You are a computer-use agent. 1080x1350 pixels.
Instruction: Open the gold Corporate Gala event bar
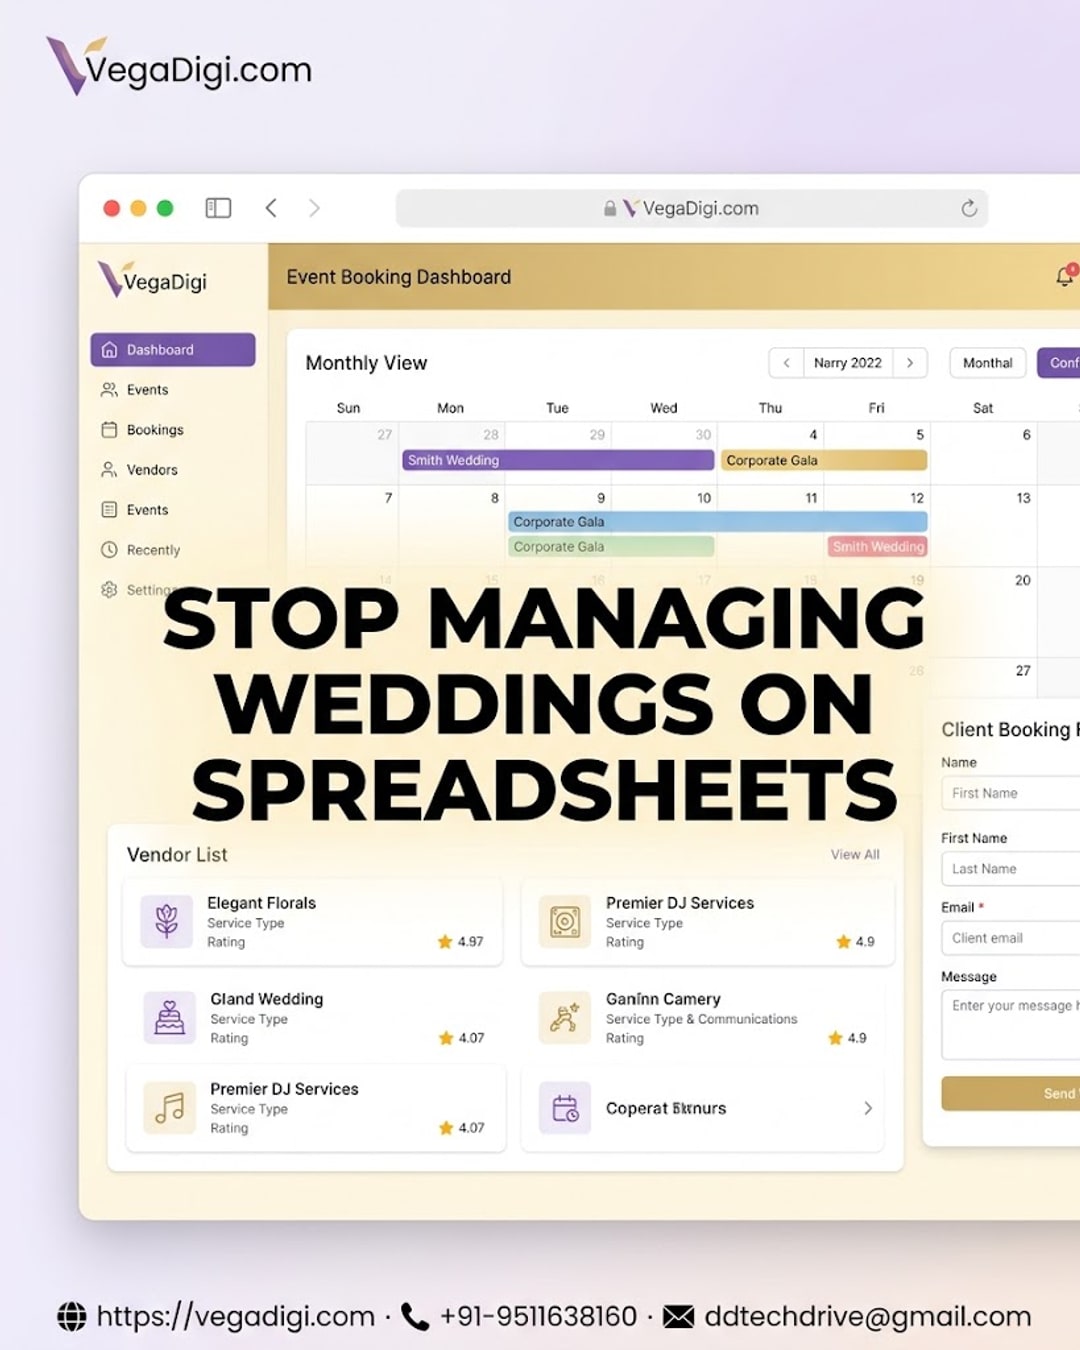click(x=823, y=460)
